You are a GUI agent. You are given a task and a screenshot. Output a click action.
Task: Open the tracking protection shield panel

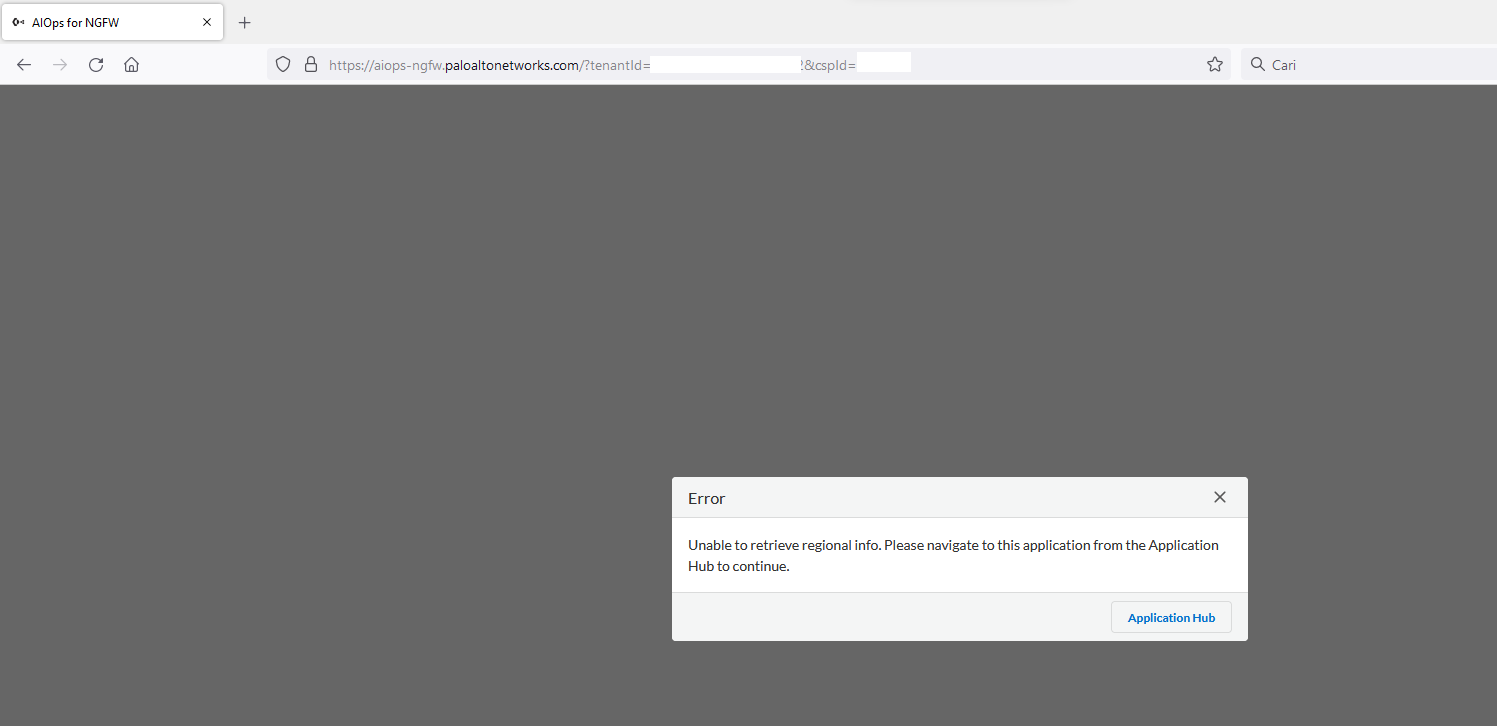(283, 64)
